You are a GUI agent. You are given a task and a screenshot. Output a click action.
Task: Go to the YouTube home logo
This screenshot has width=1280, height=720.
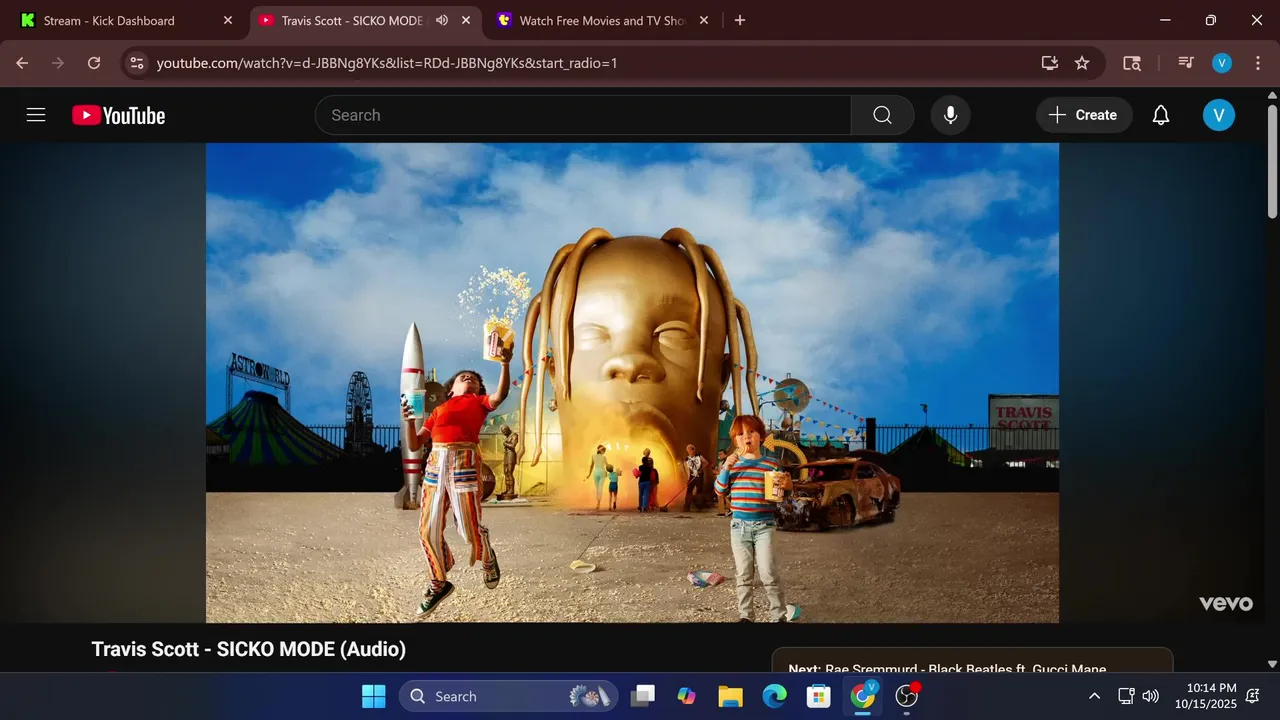118,115
